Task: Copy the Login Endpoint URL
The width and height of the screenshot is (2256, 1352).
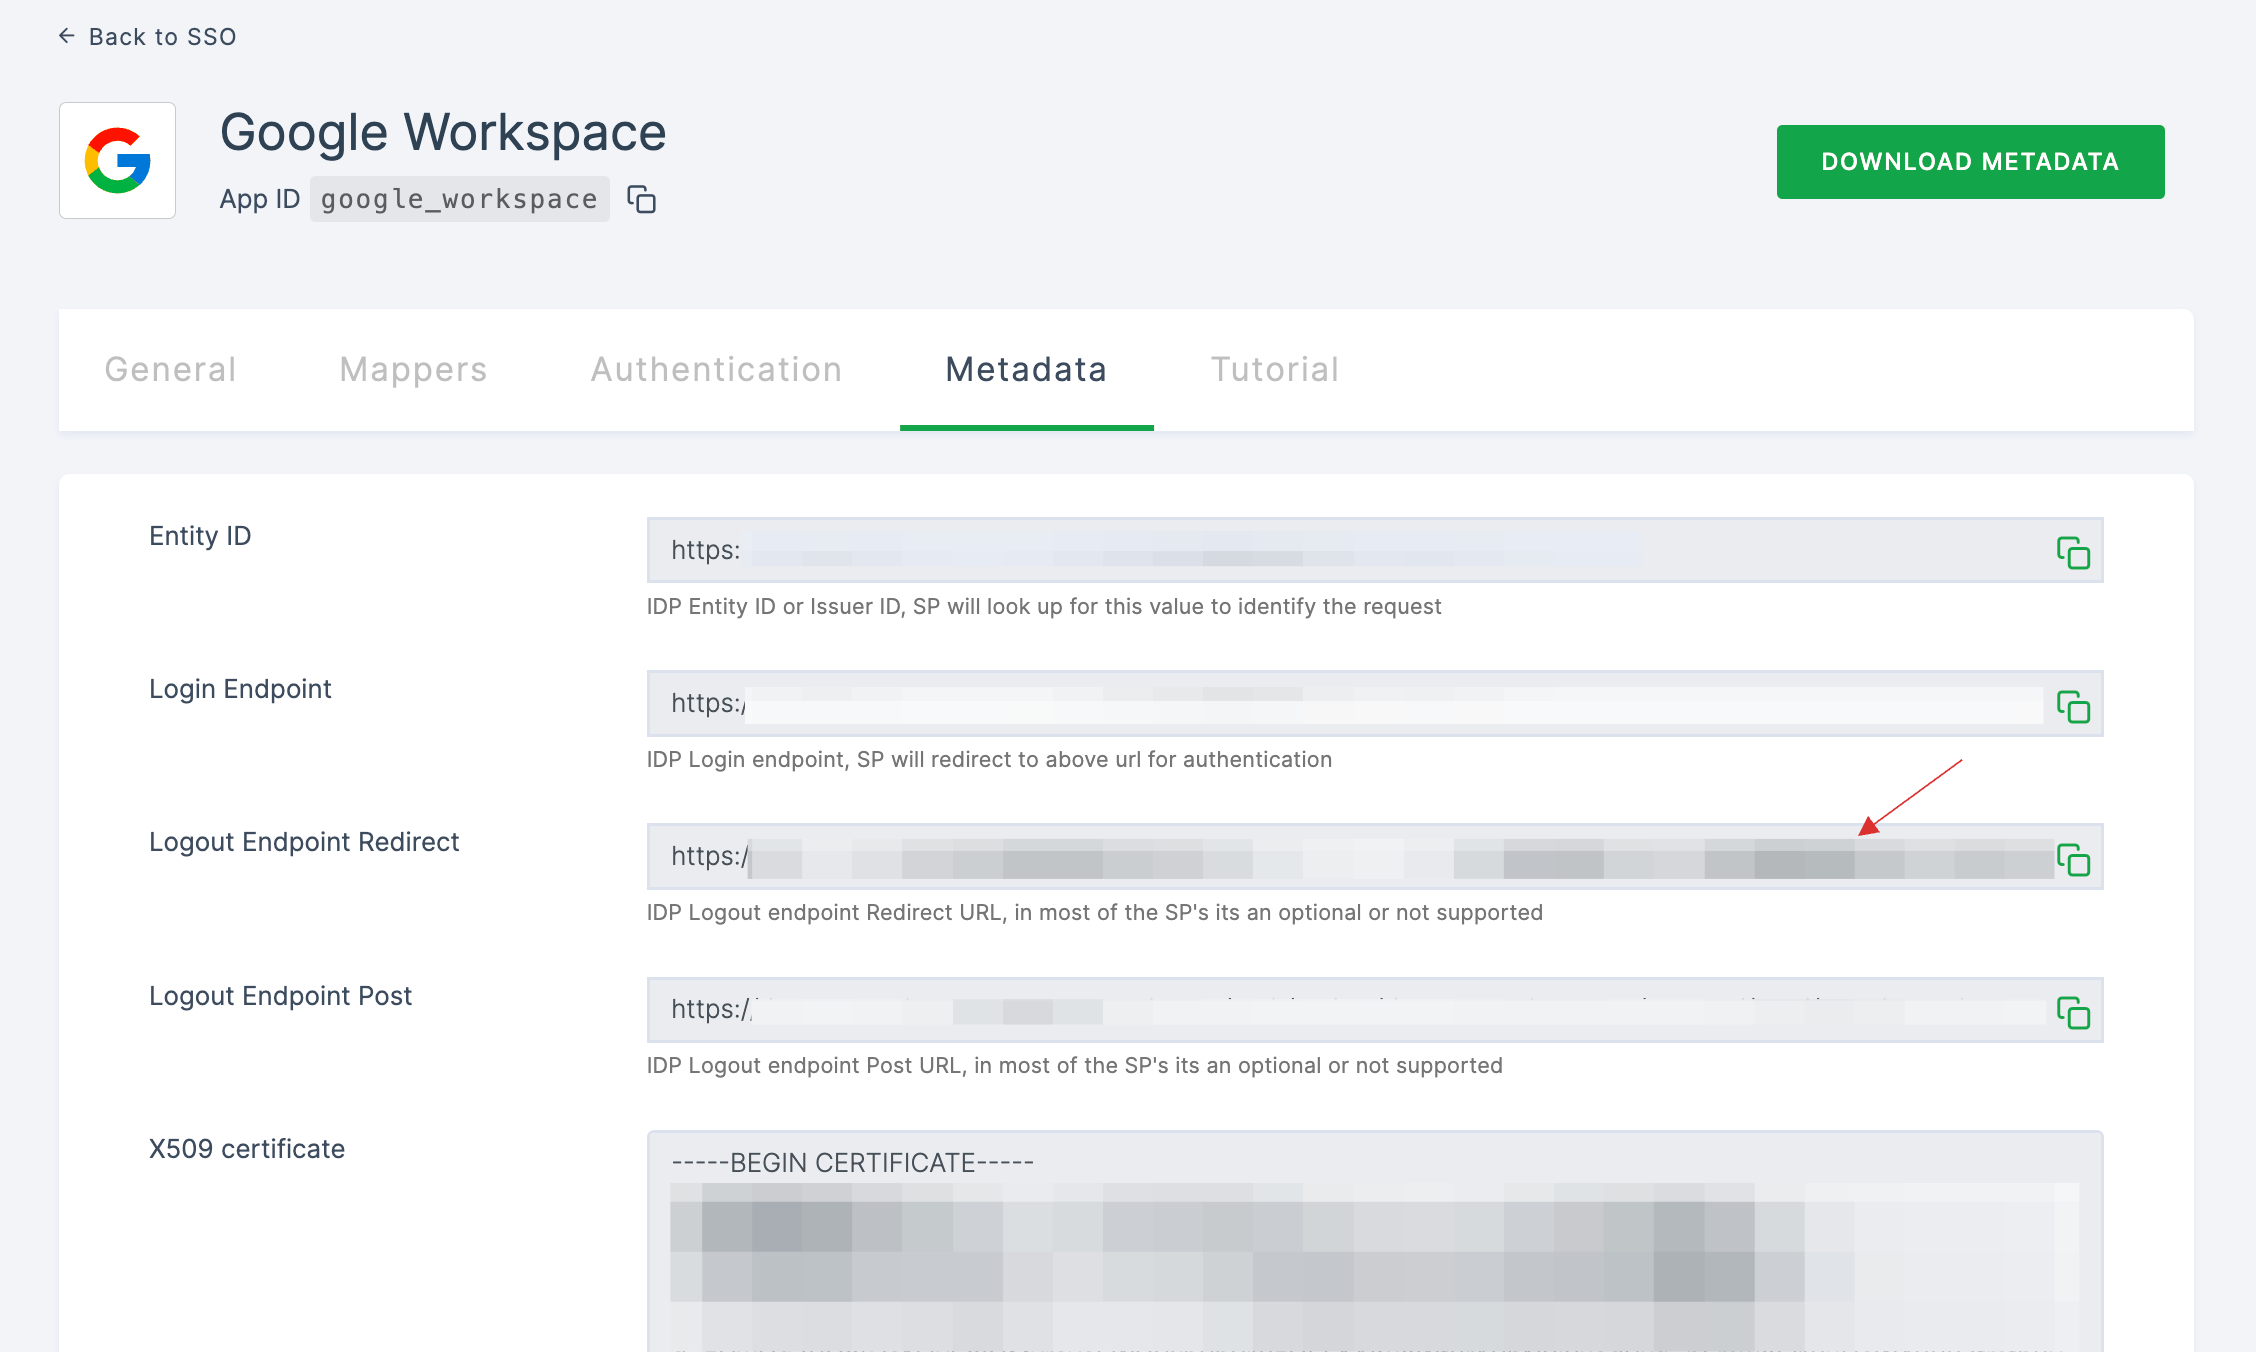Action: click(2073, 706)
